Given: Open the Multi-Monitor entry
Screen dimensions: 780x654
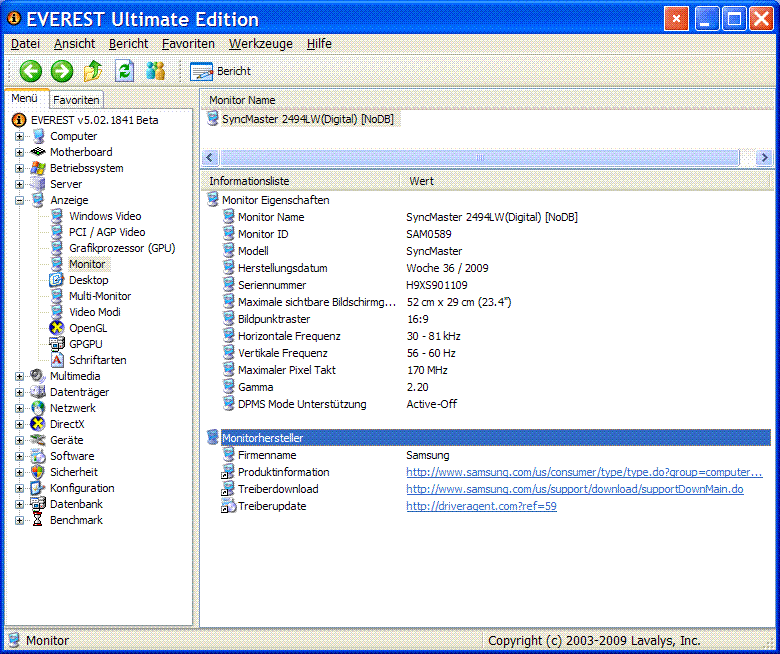Looking at the screenshot, I should (100, 296).
